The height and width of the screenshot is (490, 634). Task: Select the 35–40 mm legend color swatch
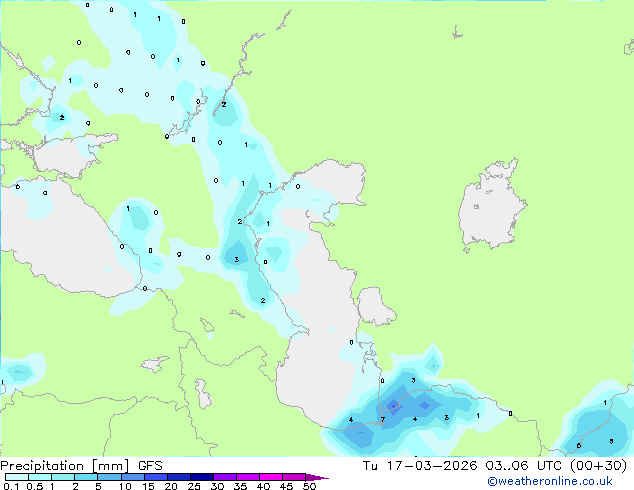pyautogui.click(x=247, y=477)
